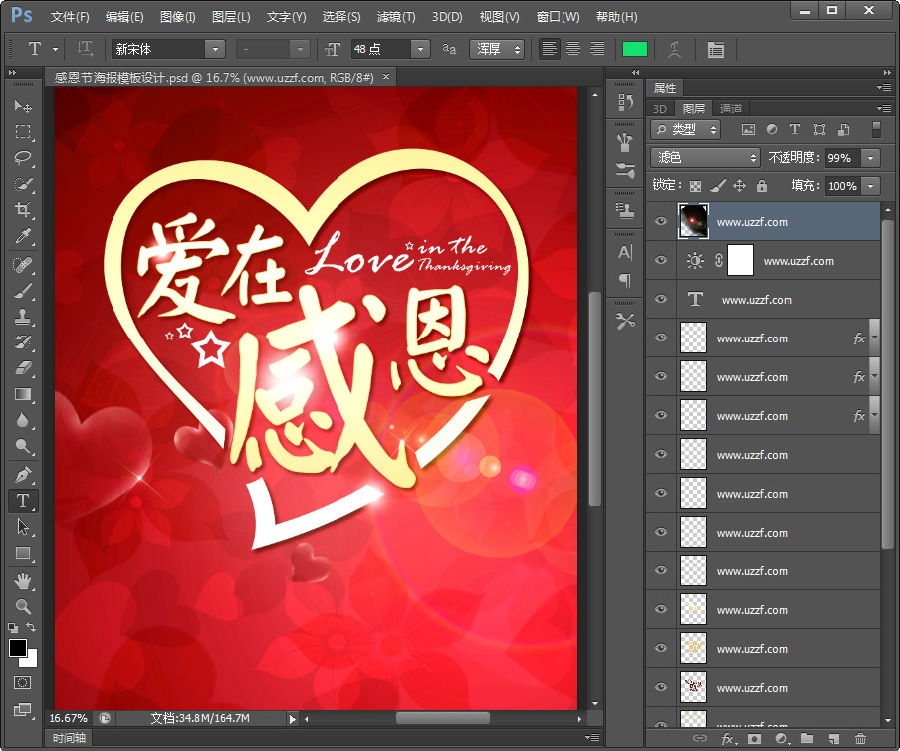Select the Move tool

coord(23,106)
